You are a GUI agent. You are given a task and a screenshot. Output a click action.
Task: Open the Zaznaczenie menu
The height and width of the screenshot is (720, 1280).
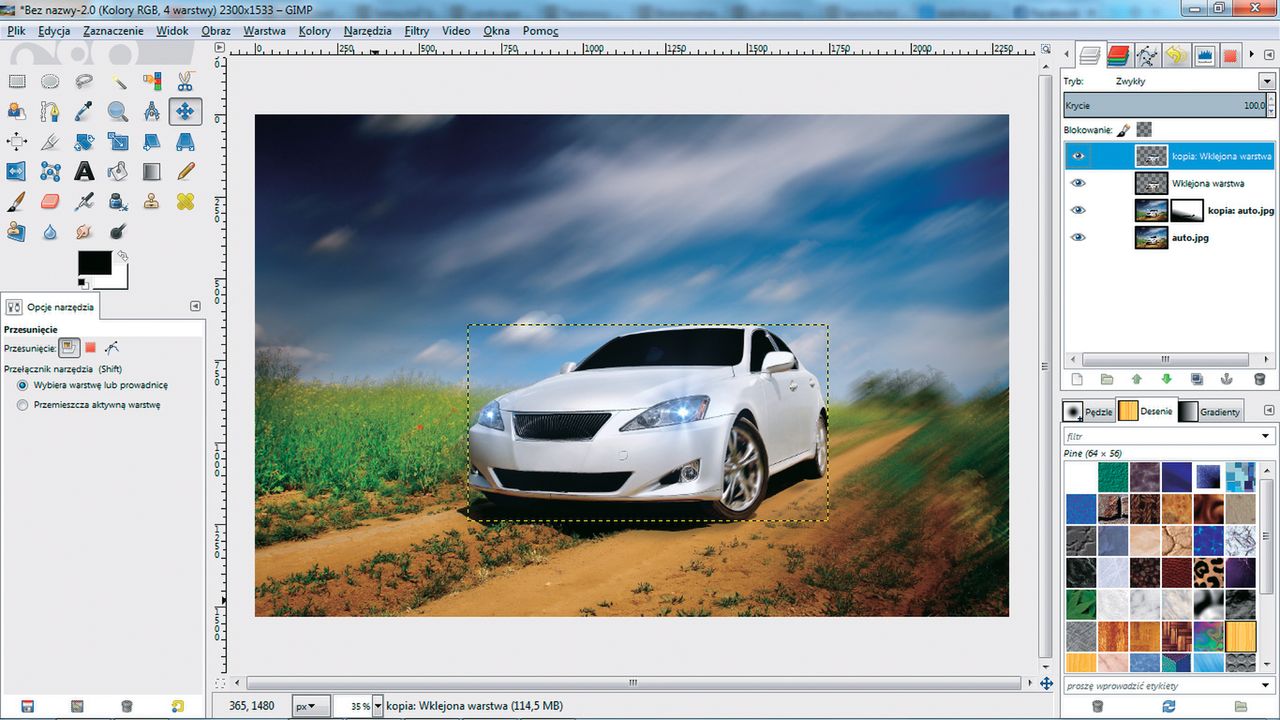113,31
